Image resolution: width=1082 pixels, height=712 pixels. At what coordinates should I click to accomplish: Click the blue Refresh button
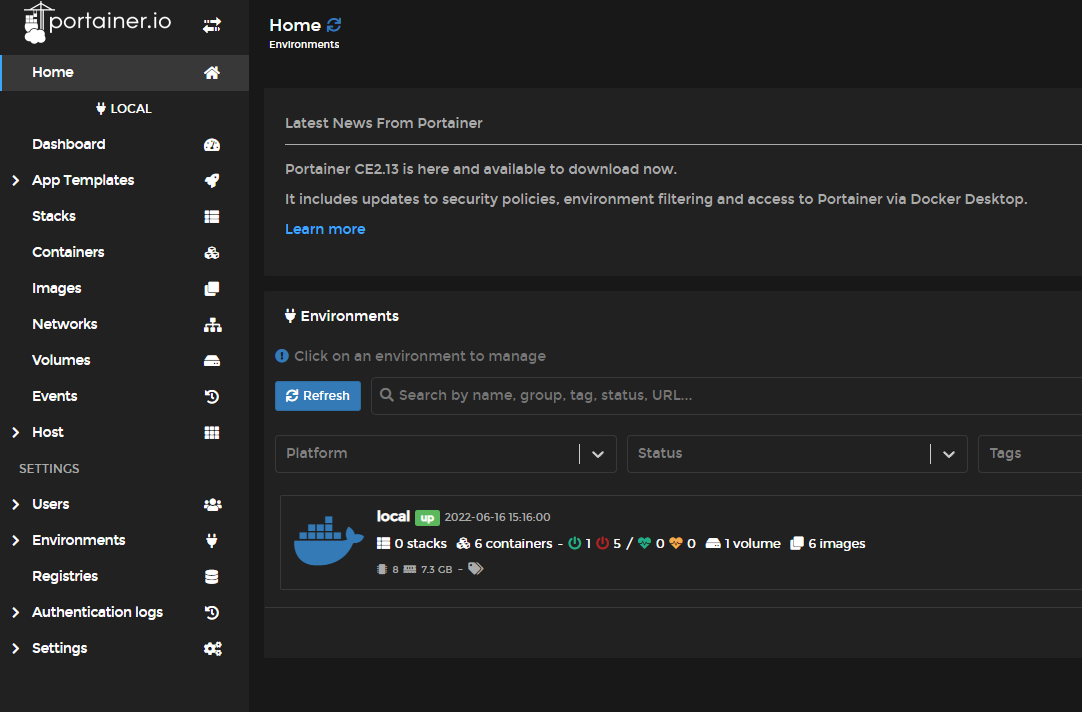coord(317,396)
